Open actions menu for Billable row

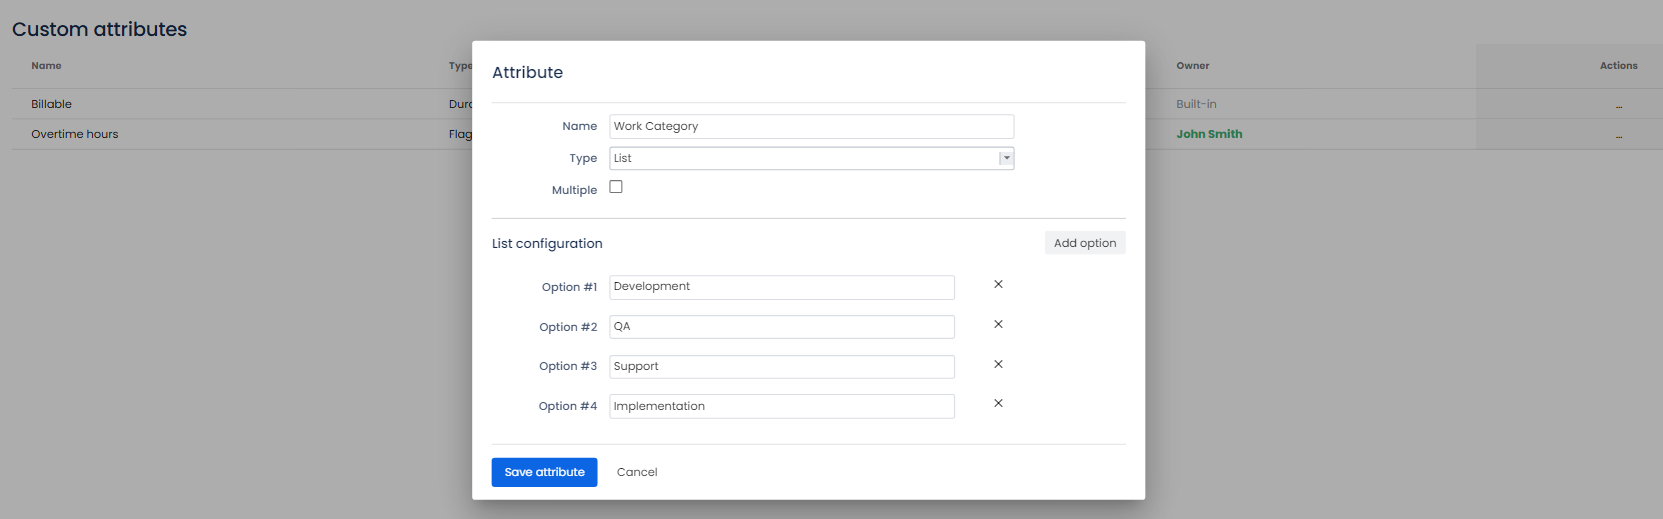[1618, 105]
